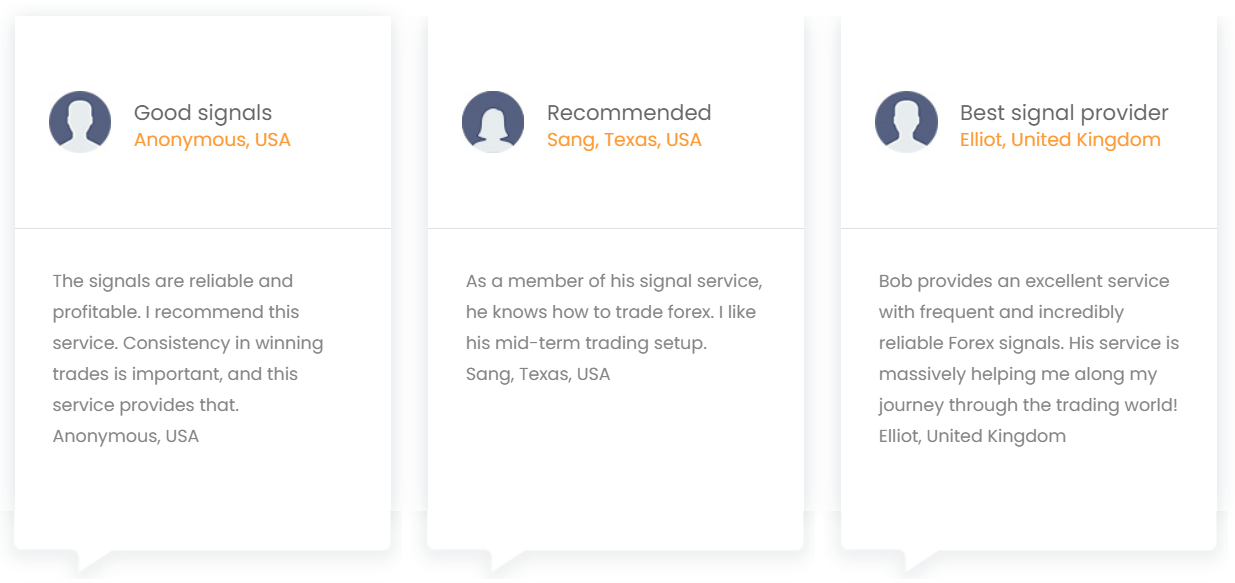The width and height of the screenshot is (1235, 583).
Task: Click the 'his mid-term trading setup' sentence
Action: (586, 343)
